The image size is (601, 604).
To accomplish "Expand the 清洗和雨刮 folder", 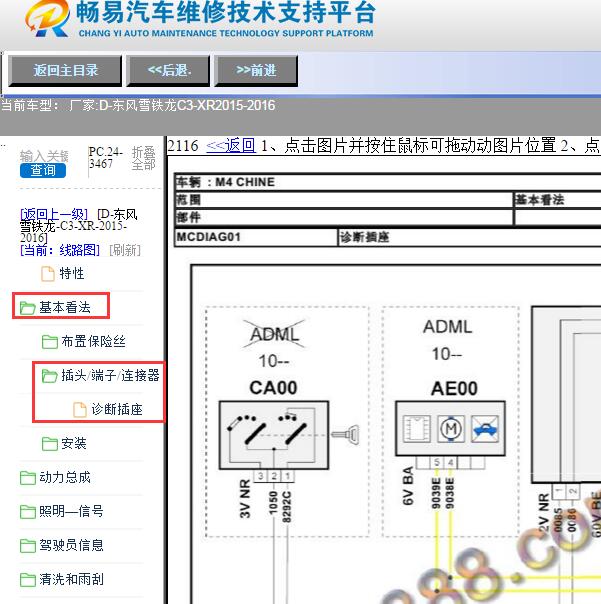I will (71, 579).
